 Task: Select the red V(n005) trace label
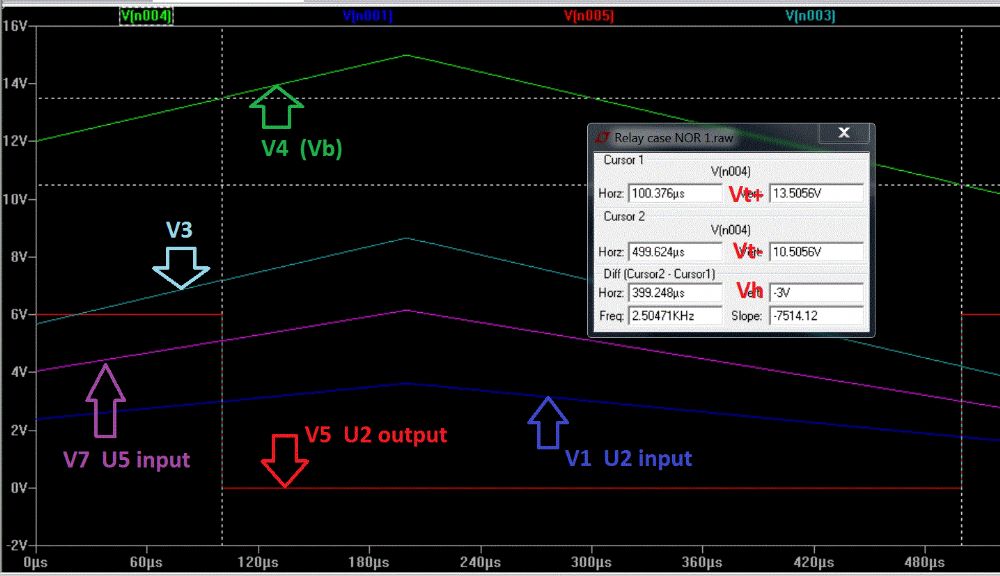click(x=589, y=16)
